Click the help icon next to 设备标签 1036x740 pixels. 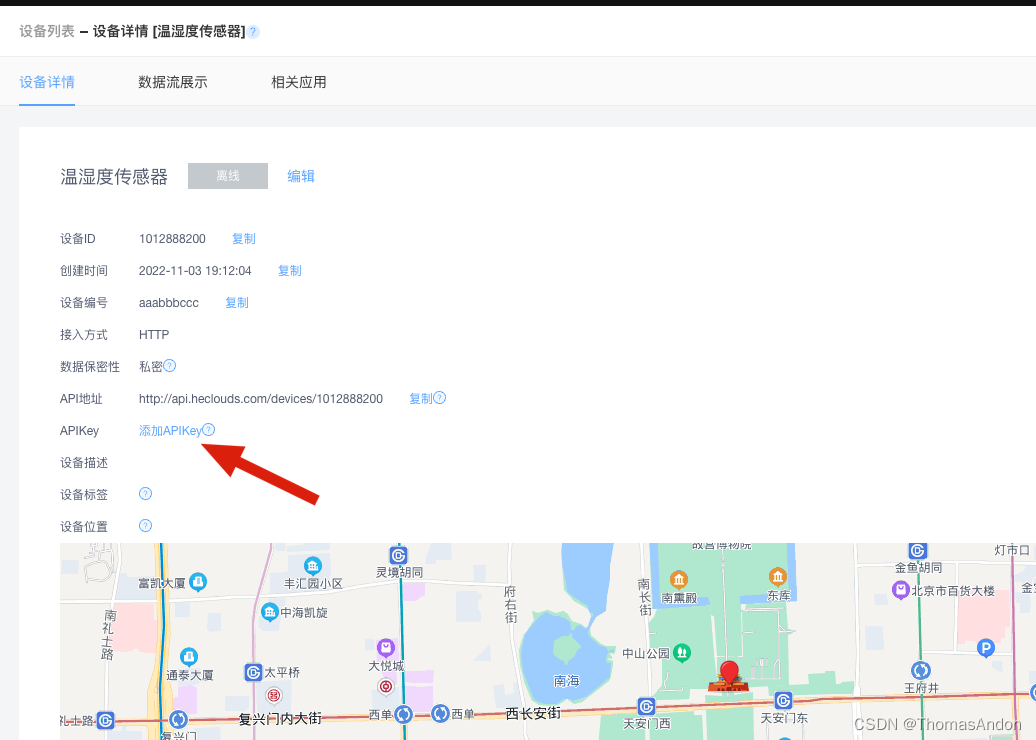point(145,493)
